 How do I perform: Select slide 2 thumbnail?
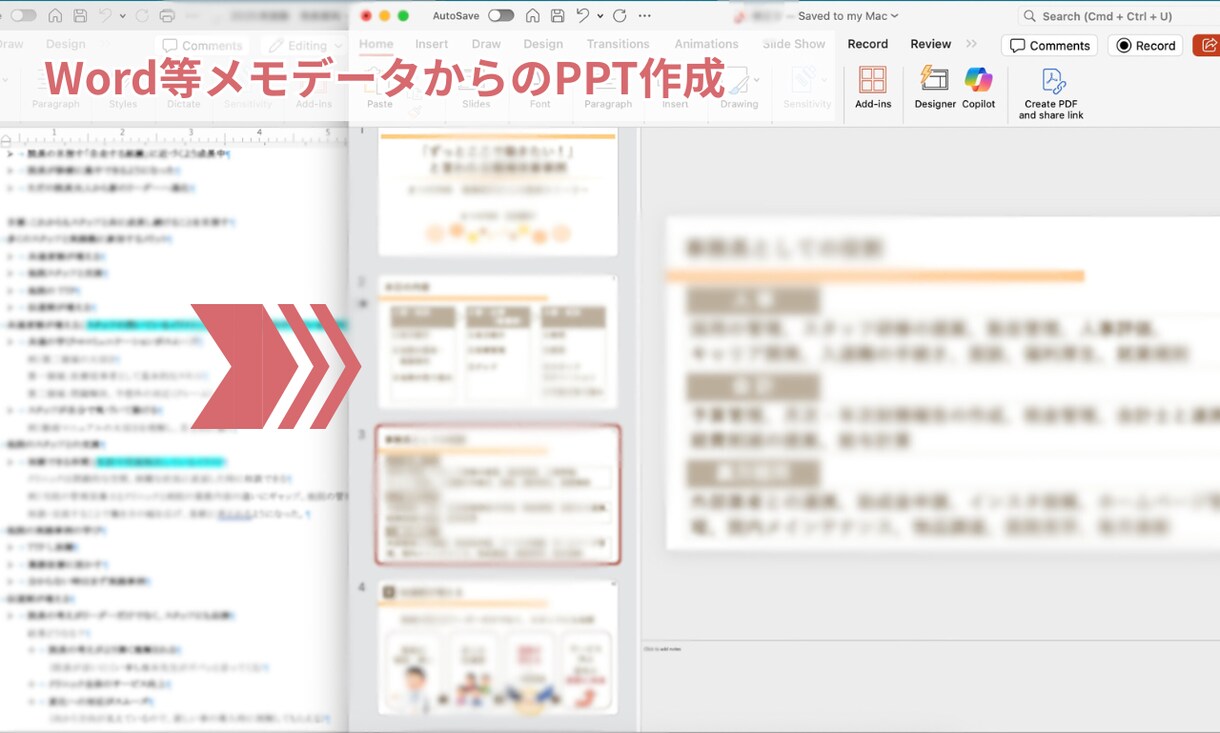pyautogui.click(x=498, y=341)
